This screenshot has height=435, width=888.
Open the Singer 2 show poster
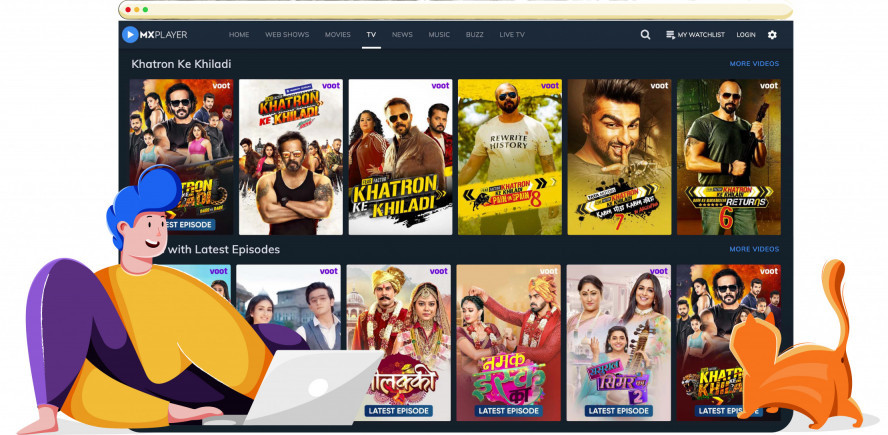[x=618, y=342]
